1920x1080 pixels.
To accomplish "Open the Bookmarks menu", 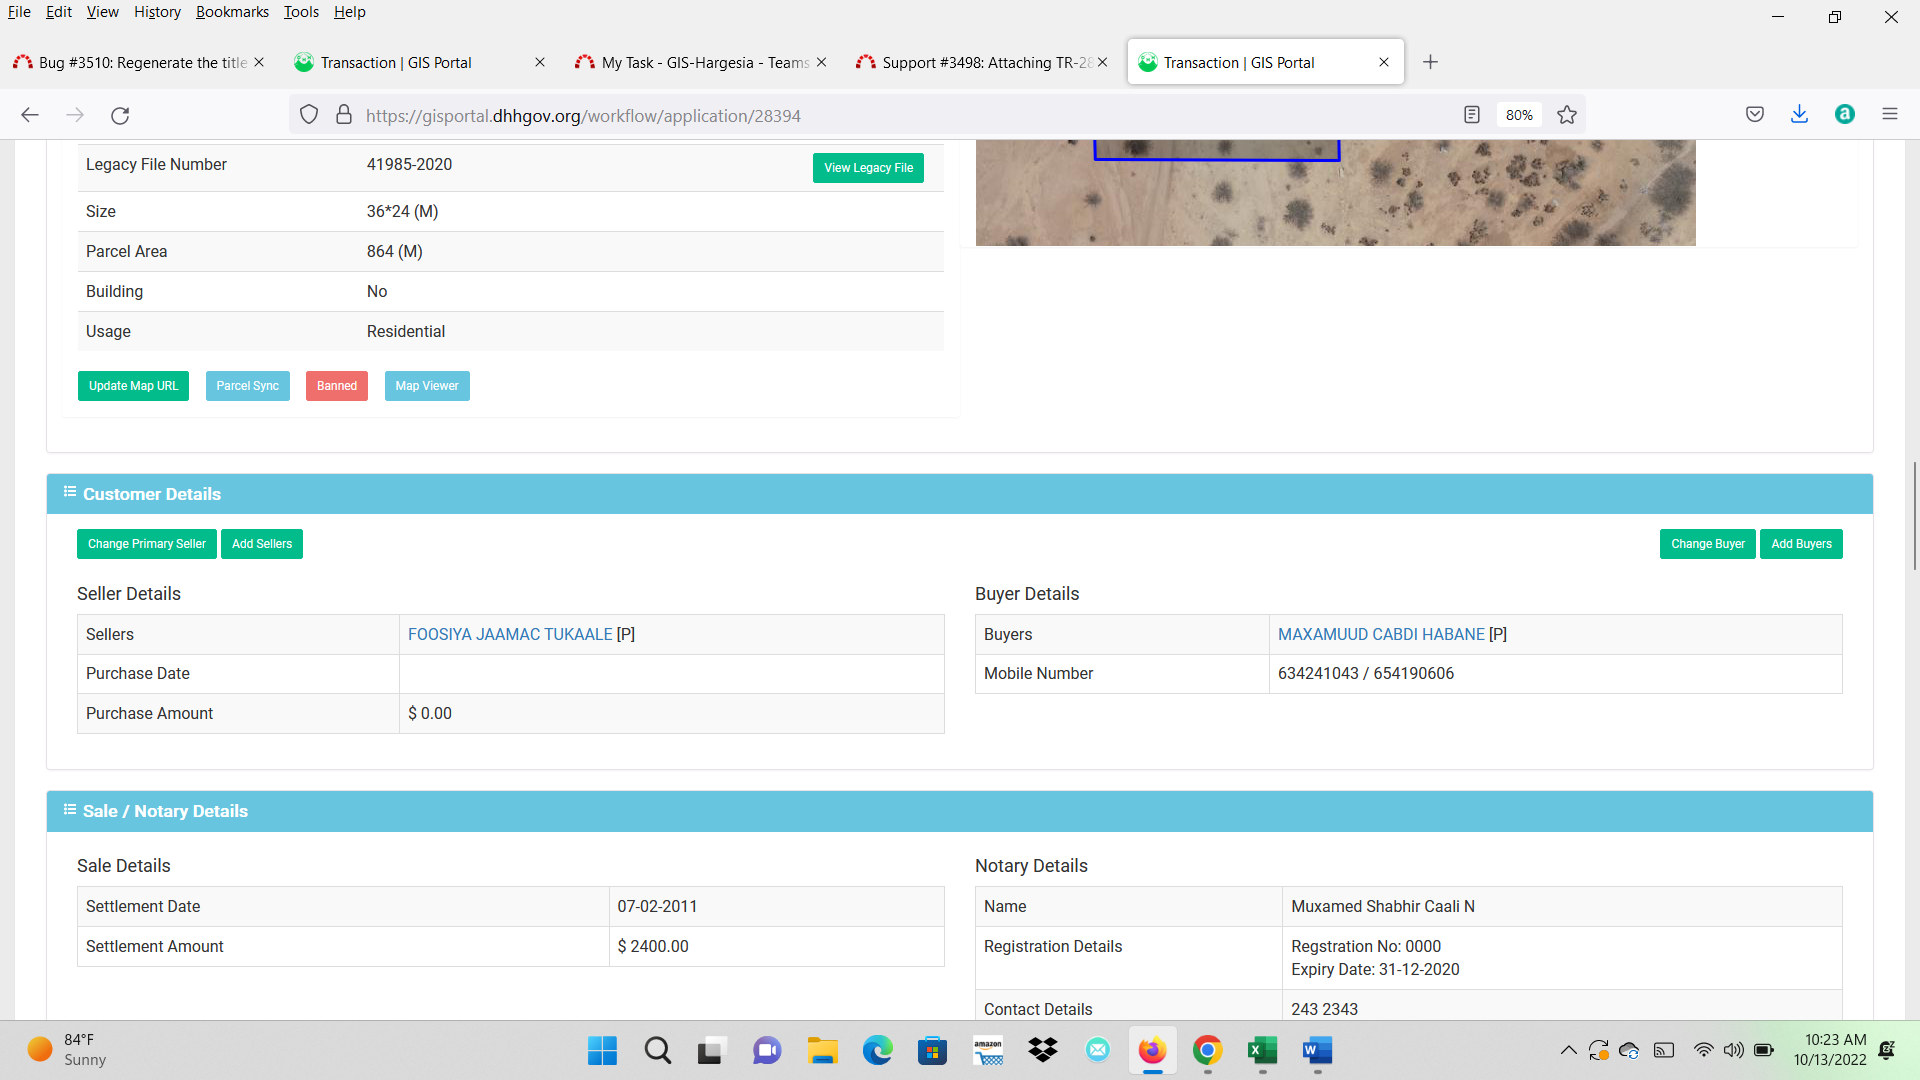I will 232,12.
